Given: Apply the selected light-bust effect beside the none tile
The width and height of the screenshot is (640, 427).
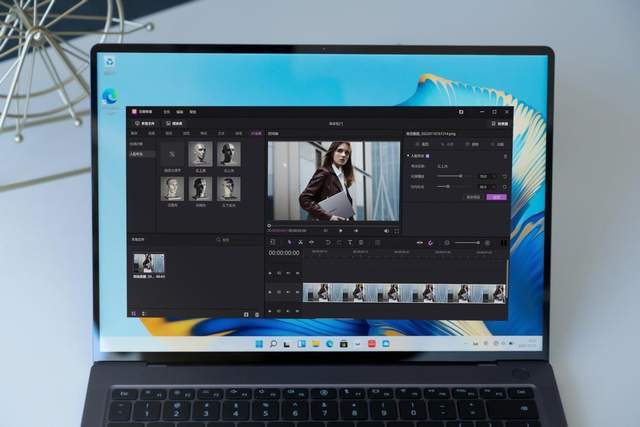Looking at the screenshot, I should pyautogui.click(x=200, y=154).
